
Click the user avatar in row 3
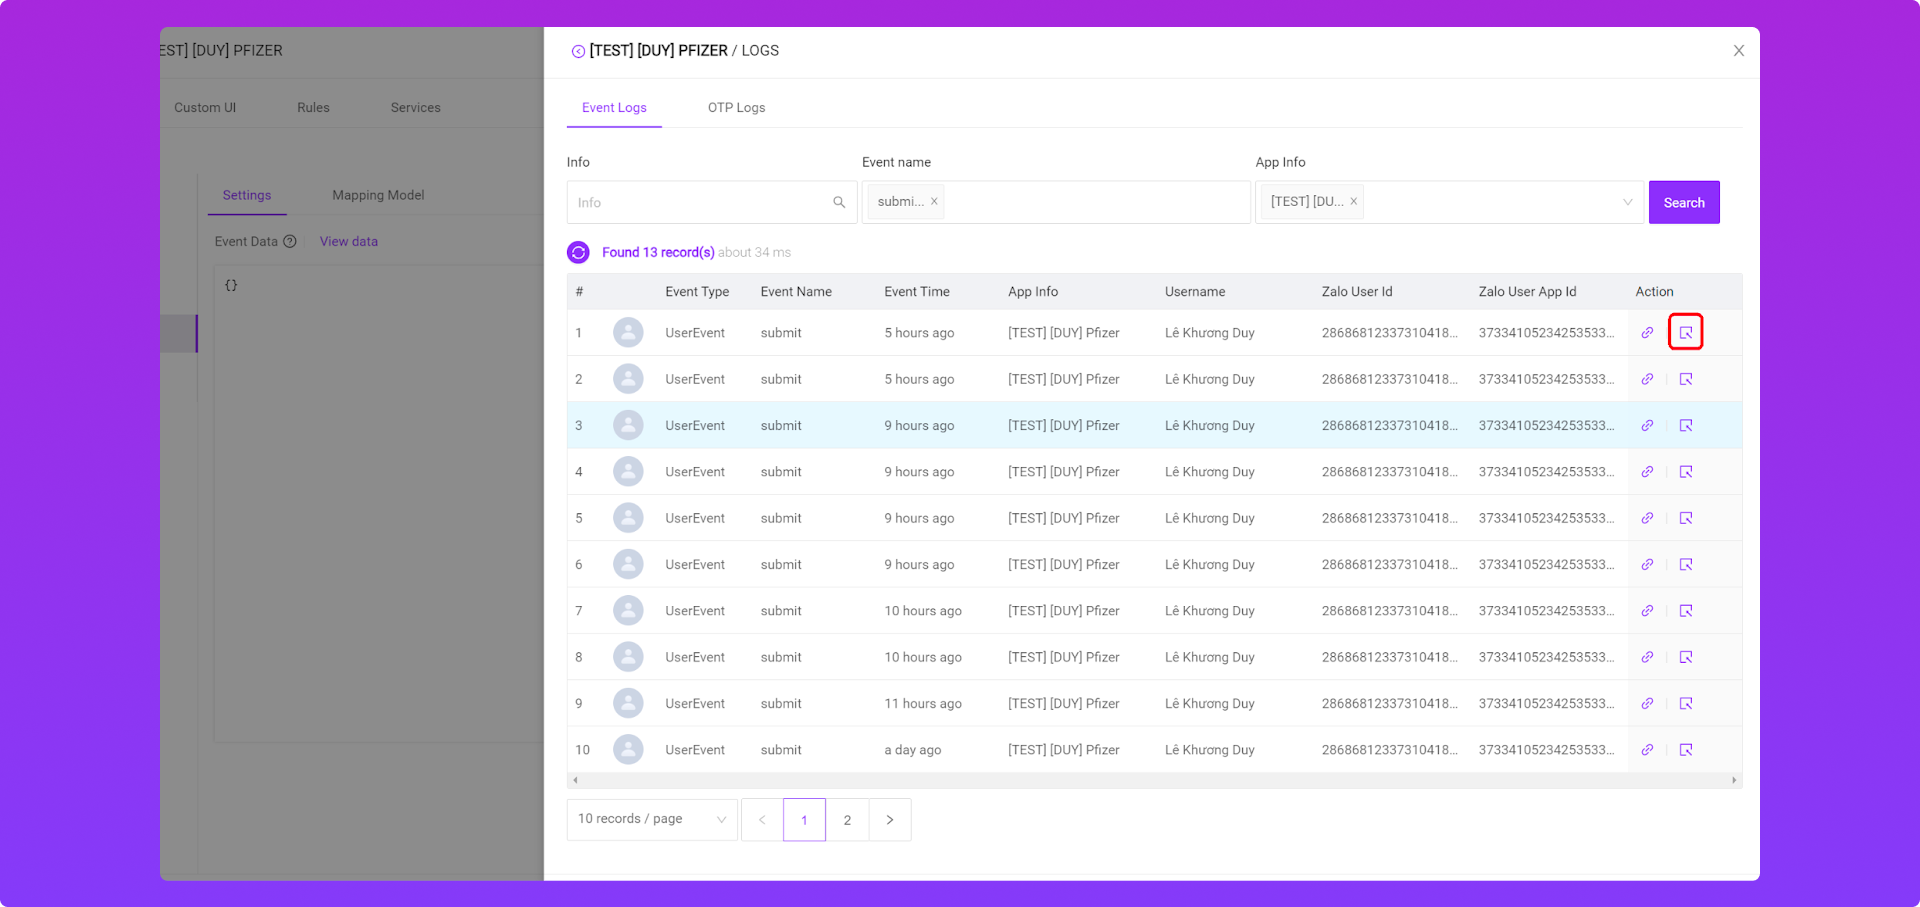click(x=628, y=425)
